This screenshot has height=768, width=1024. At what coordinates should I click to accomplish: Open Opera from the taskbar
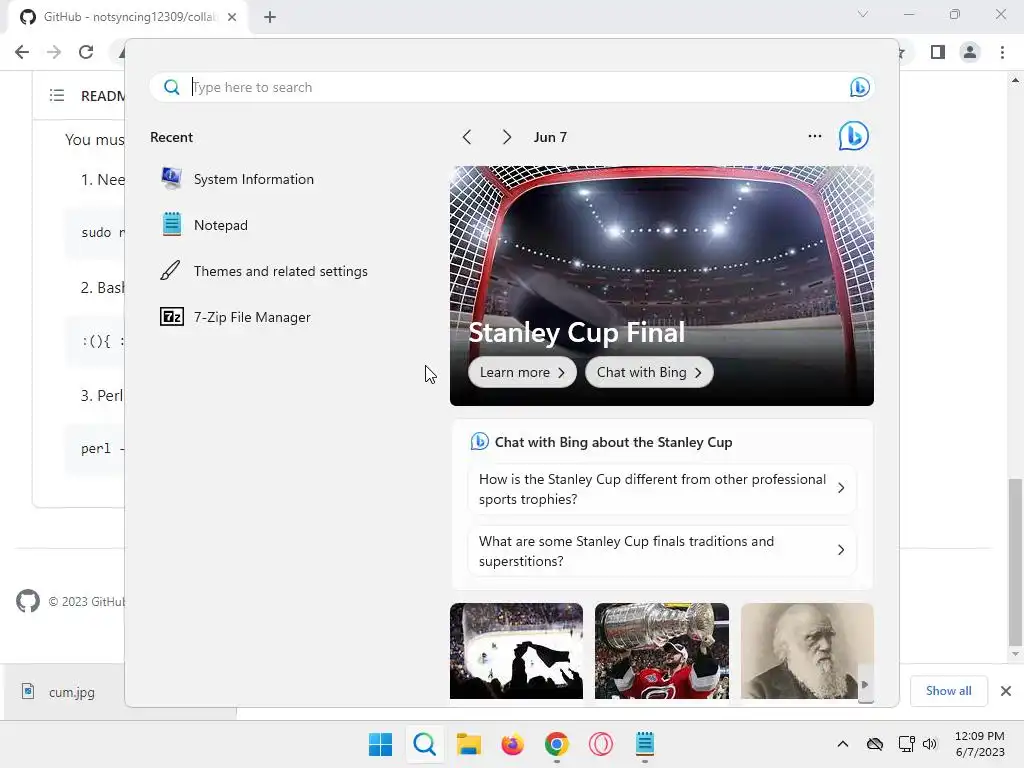click(x=600, y=744)
